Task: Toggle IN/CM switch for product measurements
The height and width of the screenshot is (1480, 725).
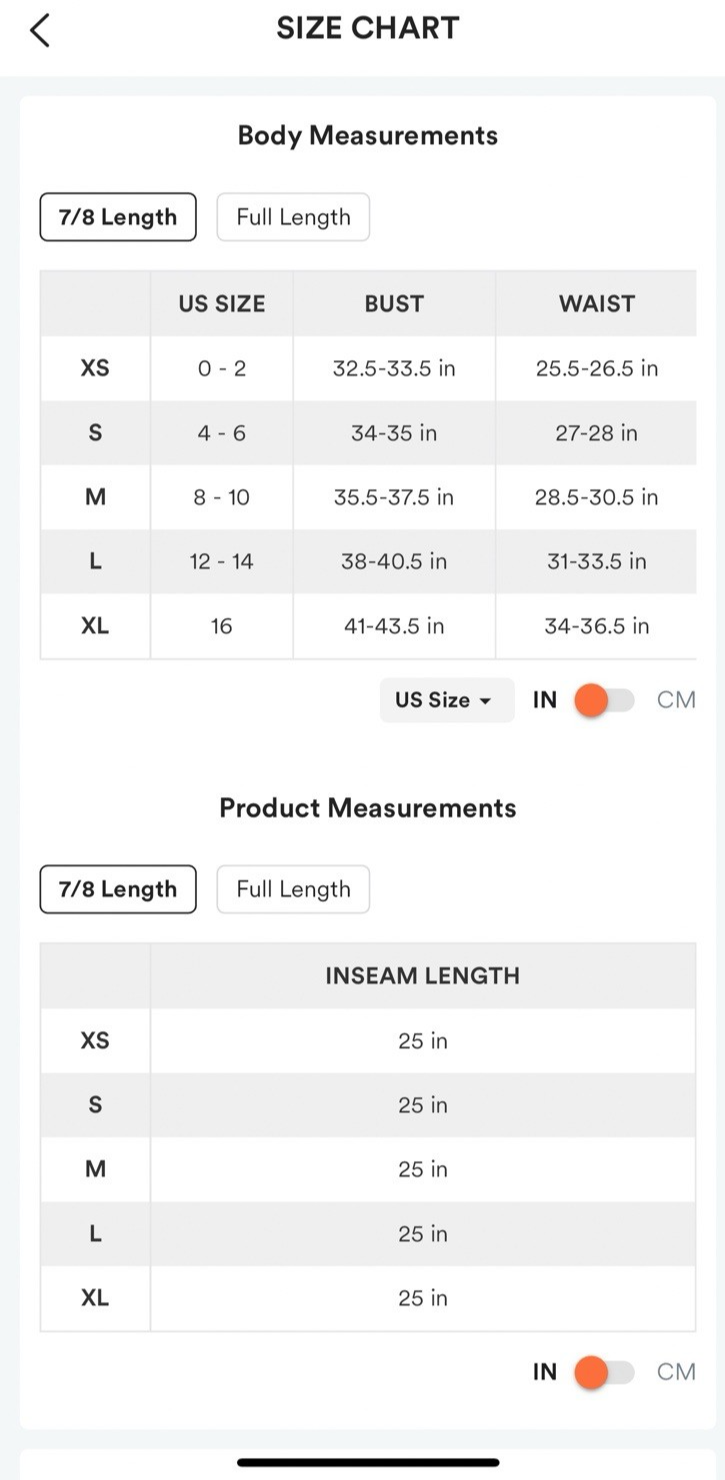Action: [x=604, y=1372]
